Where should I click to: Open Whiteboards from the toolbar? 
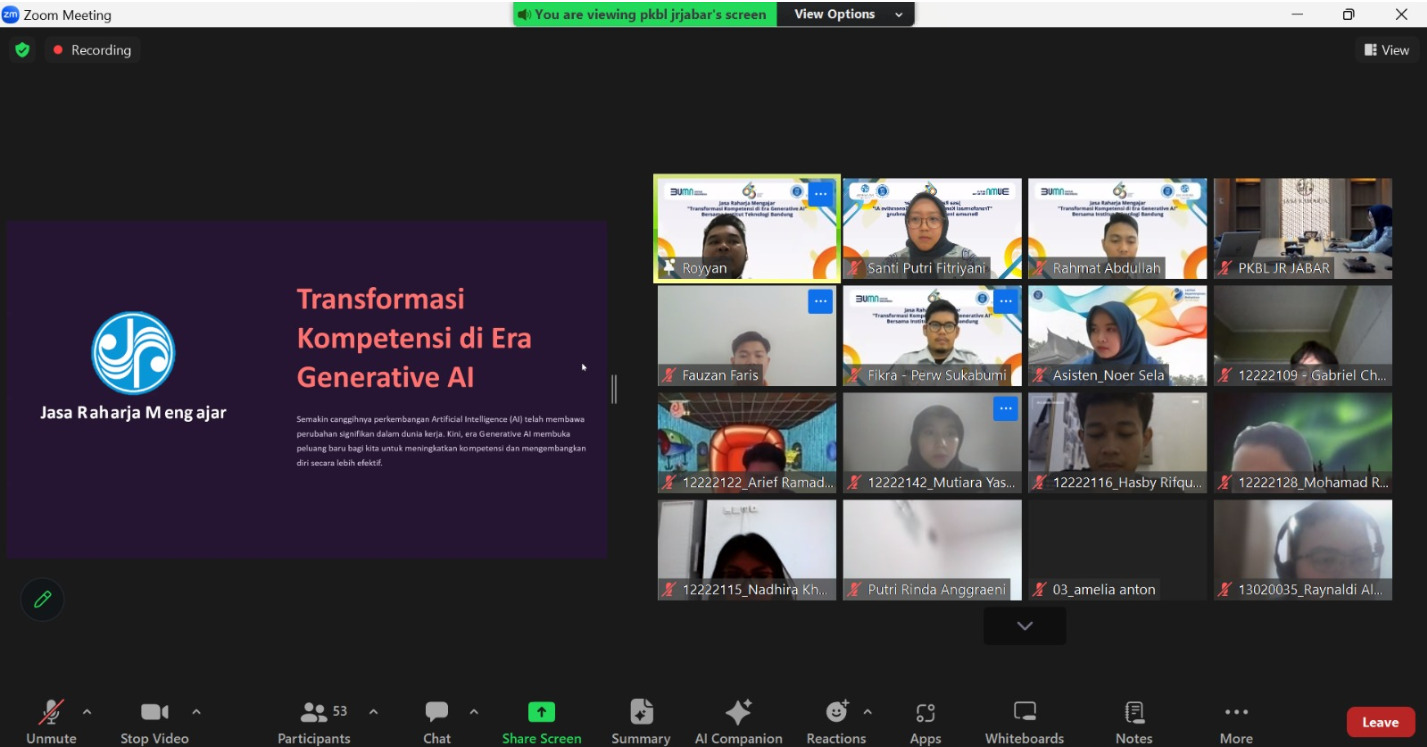[x=1024, y=722]
